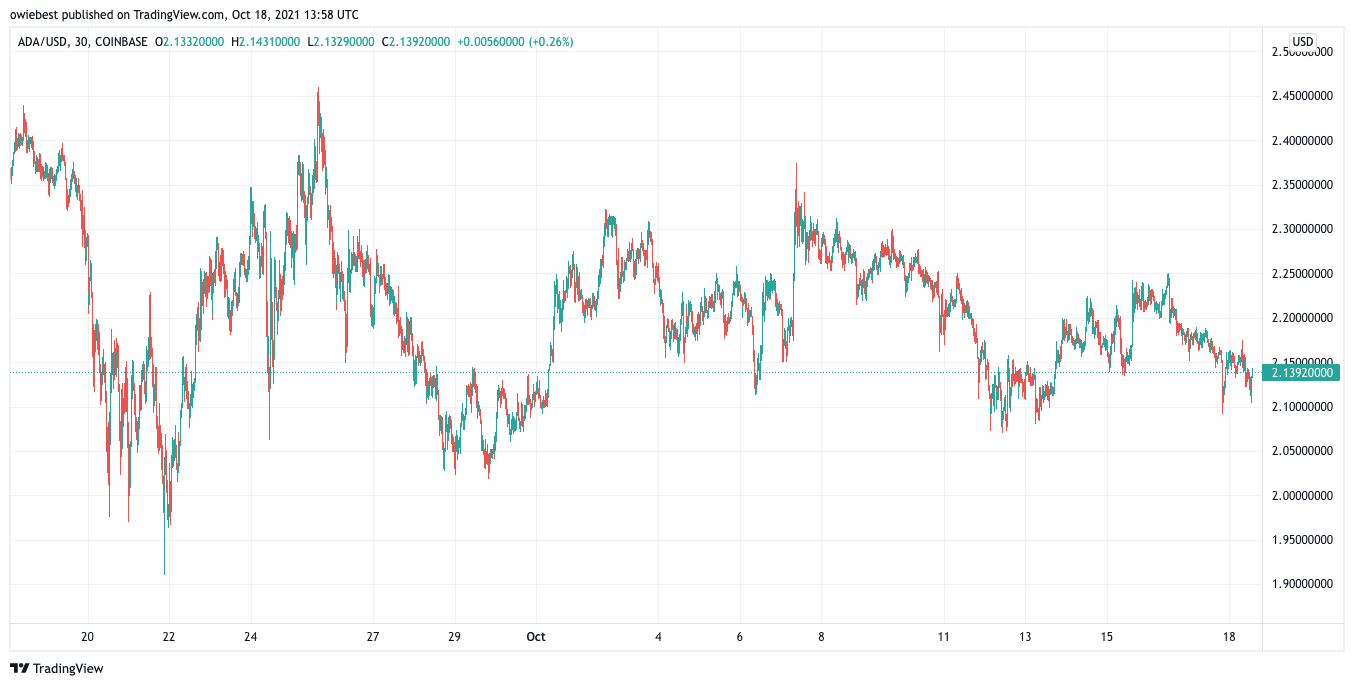Image resolution: width=1354 pixels, height=686 pixels.
Task: Click the low value L2.13290000 in legend
Action: tap(341, 42)
